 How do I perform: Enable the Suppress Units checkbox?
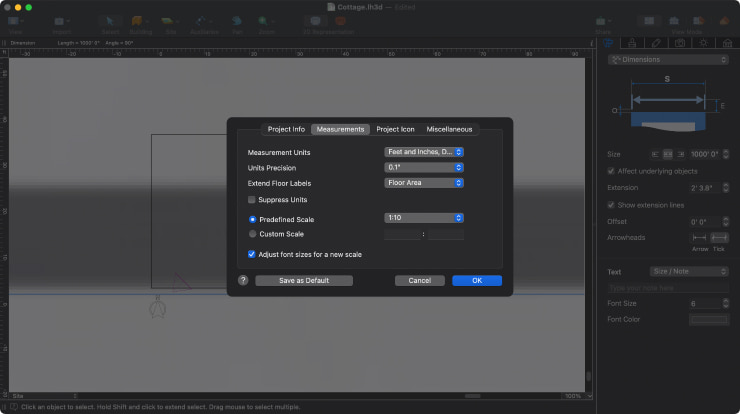click(x=253, y=200)
